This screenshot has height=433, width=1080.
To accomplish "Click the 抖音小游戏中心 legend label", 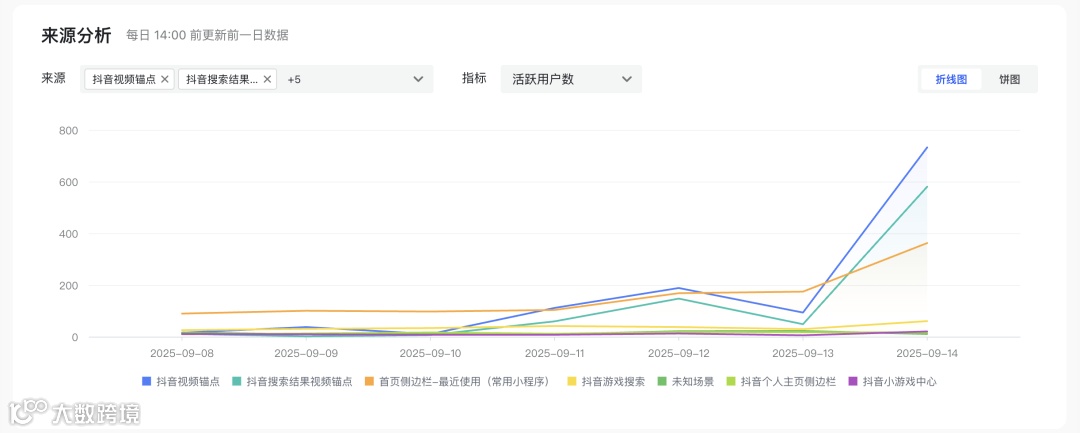I will [x=900, y=381].
